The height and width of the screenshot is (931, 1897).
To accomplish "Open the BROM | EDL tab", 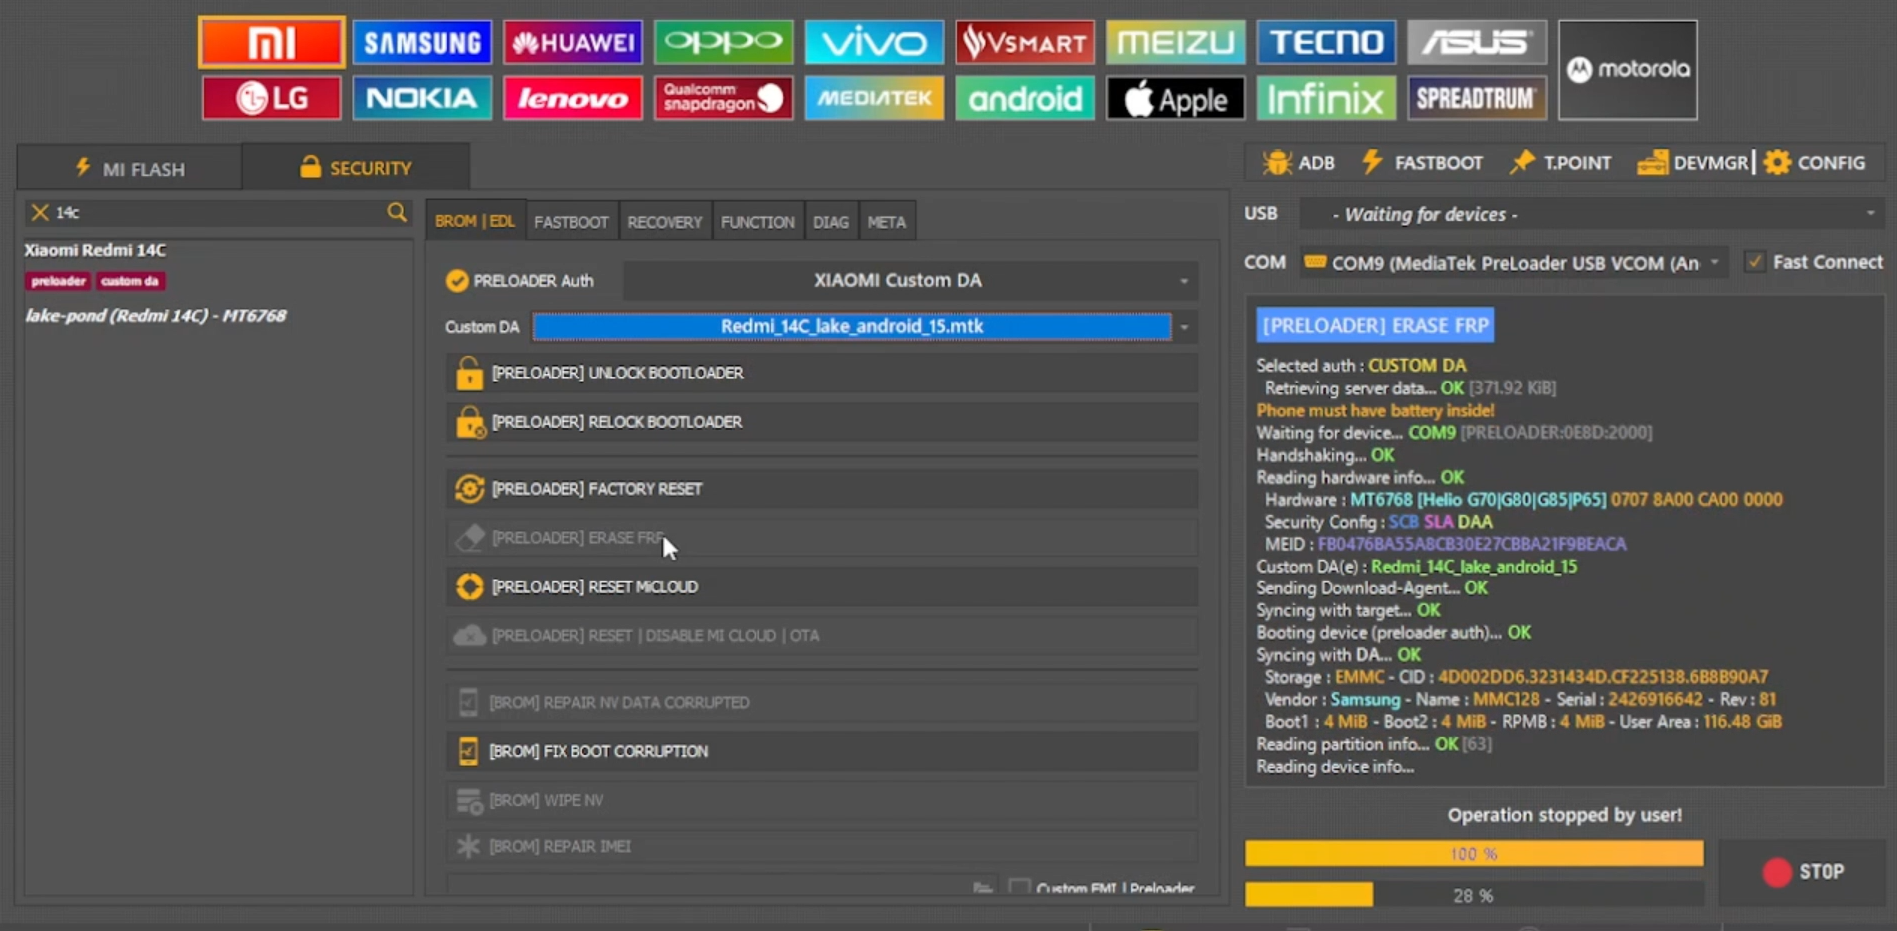I will (475, 221).
